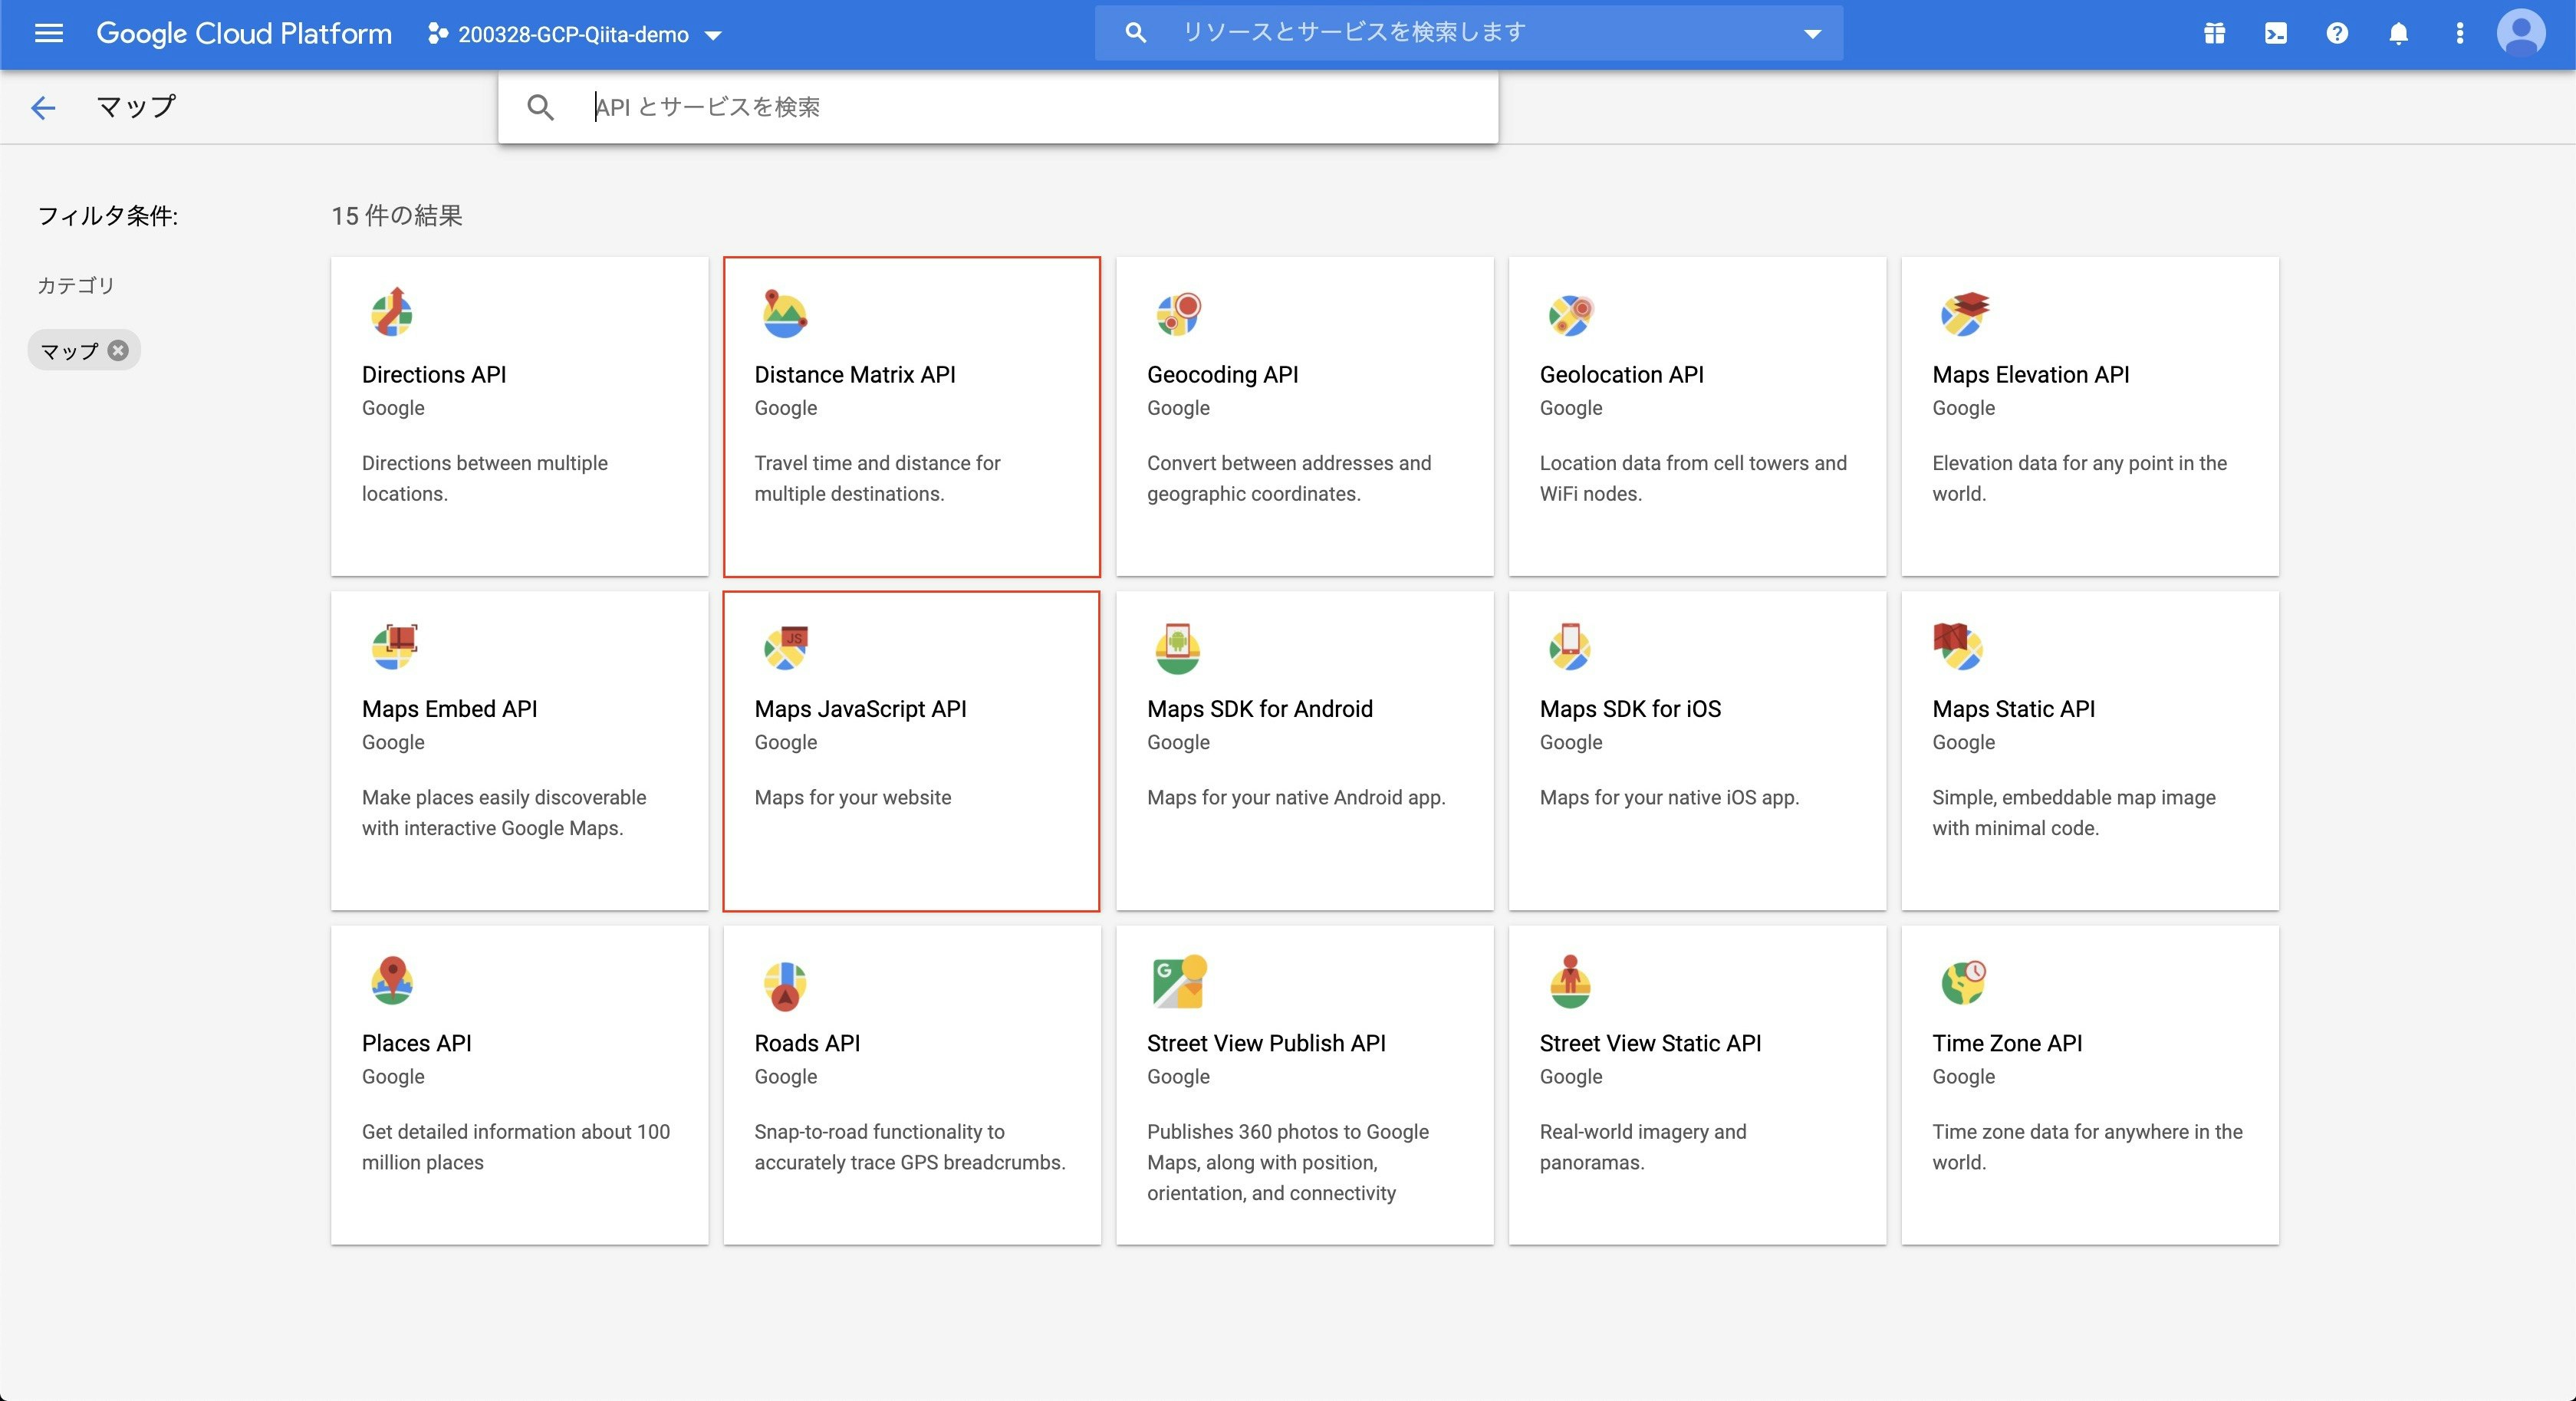2576x1401 pixels.
Task: Click the Maps SDK for Android icon
Action: (x=1177, y=648)
